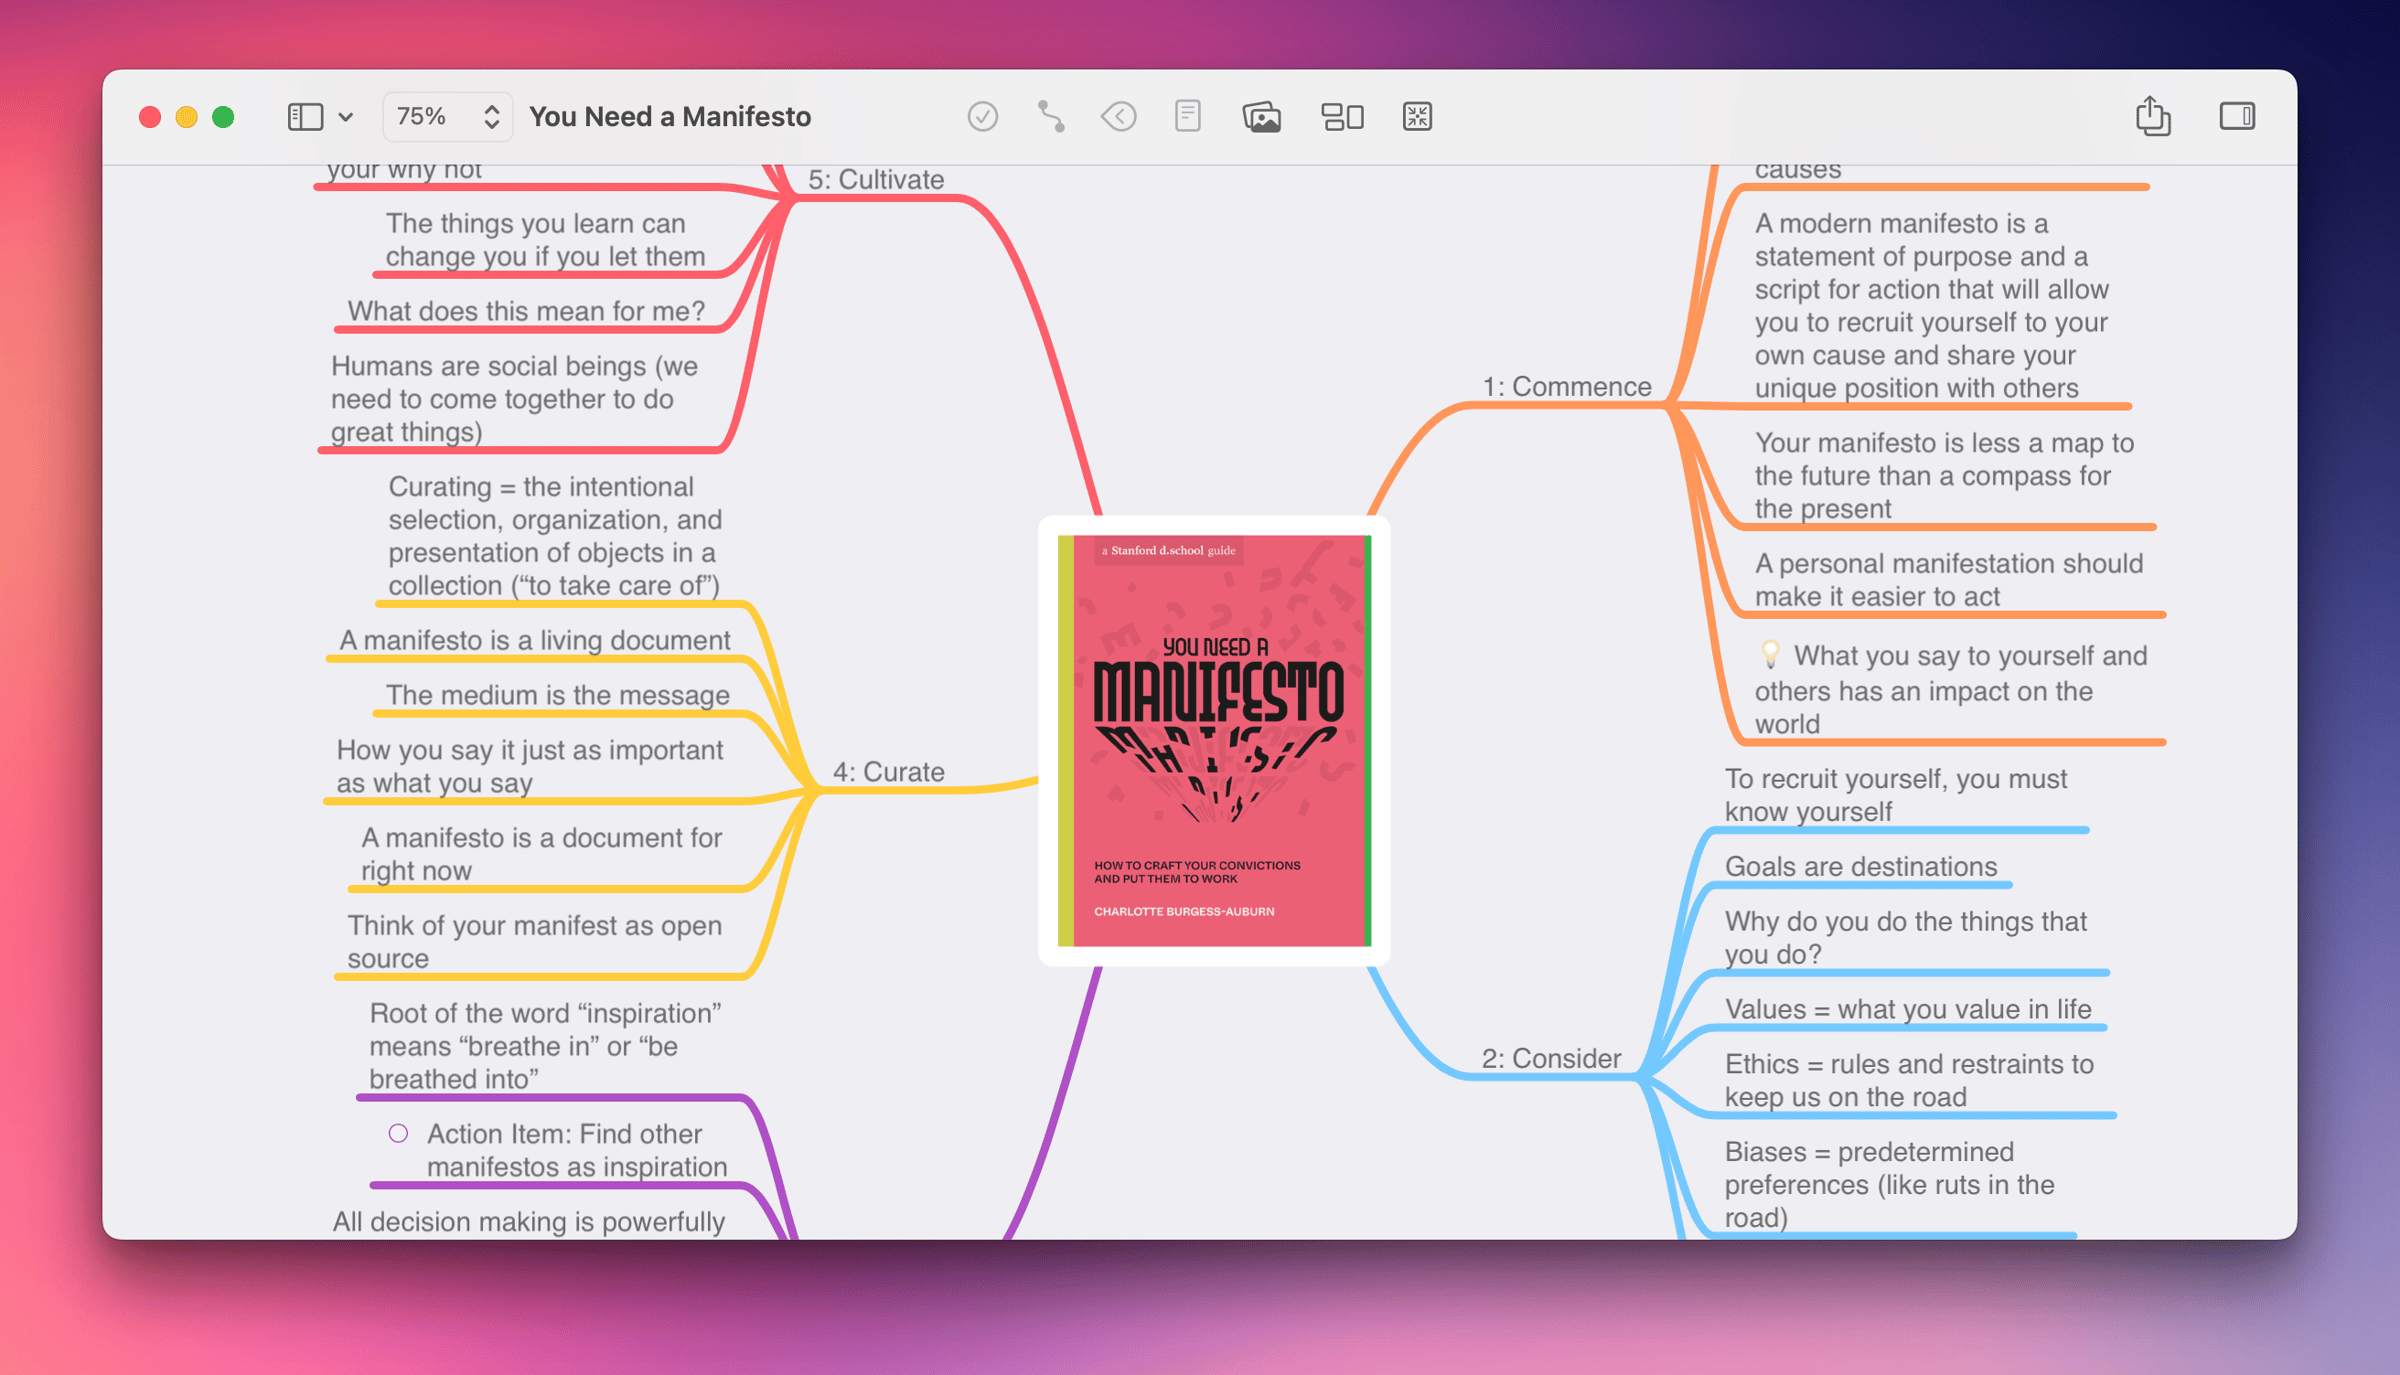Open the note document toolbar icon

pos(1187,117)
